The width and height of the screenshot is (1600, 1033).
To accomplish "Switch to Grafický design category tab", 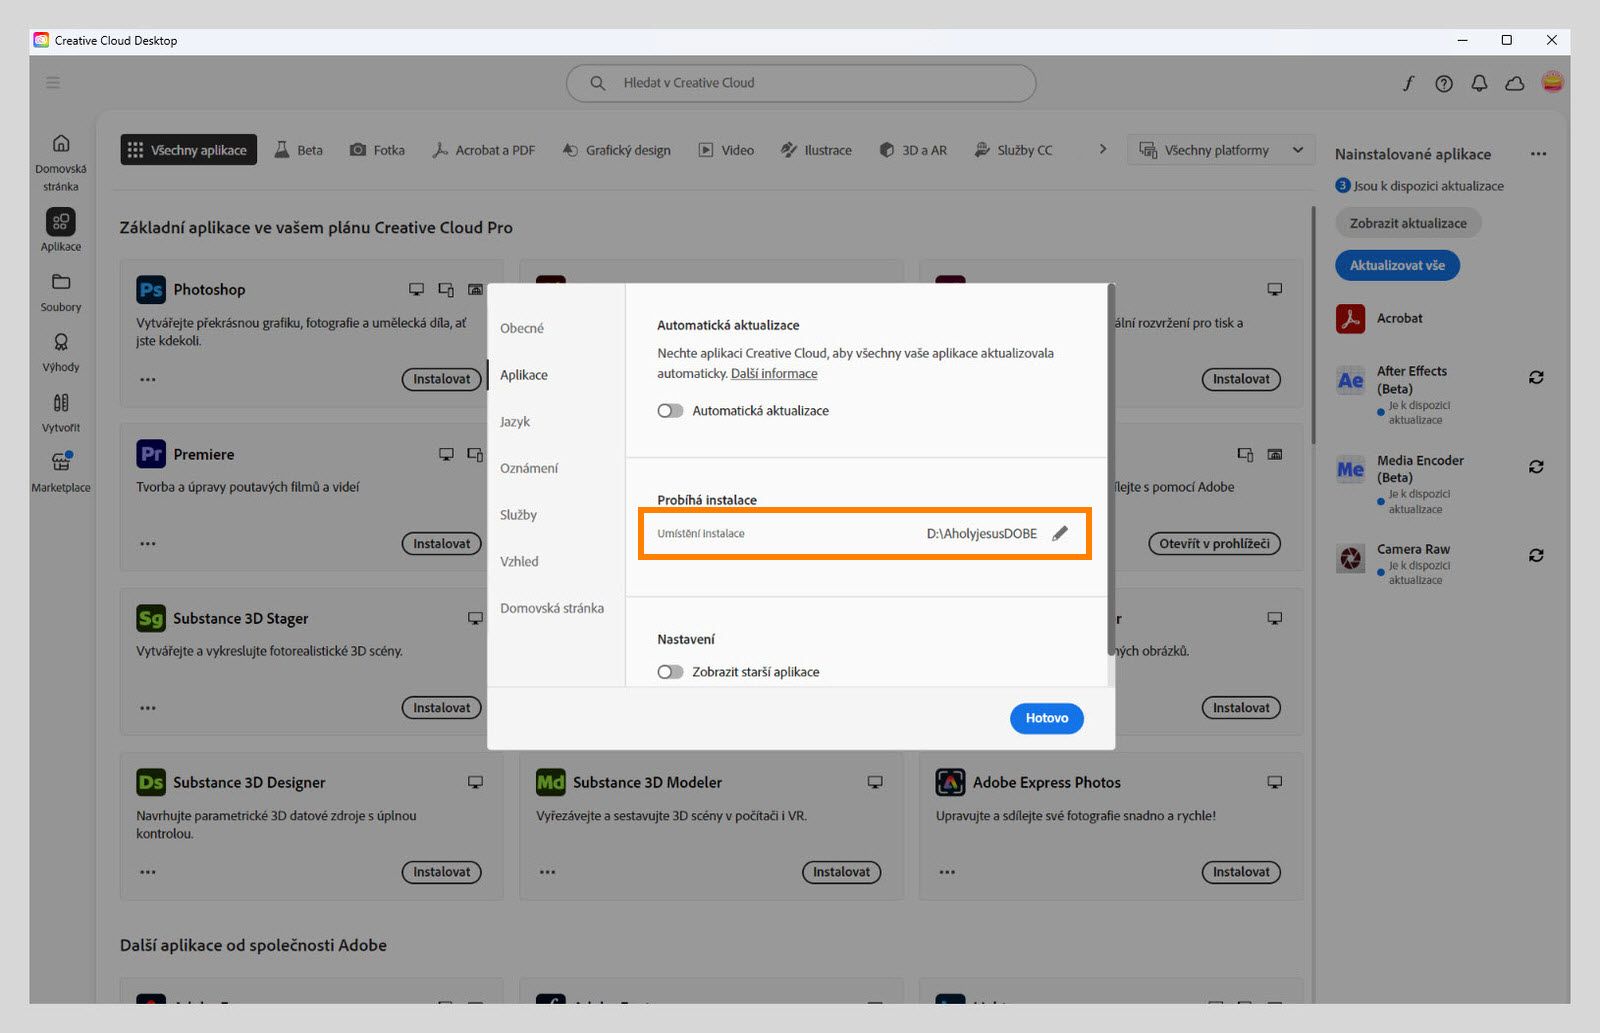I will pos(617,150).
